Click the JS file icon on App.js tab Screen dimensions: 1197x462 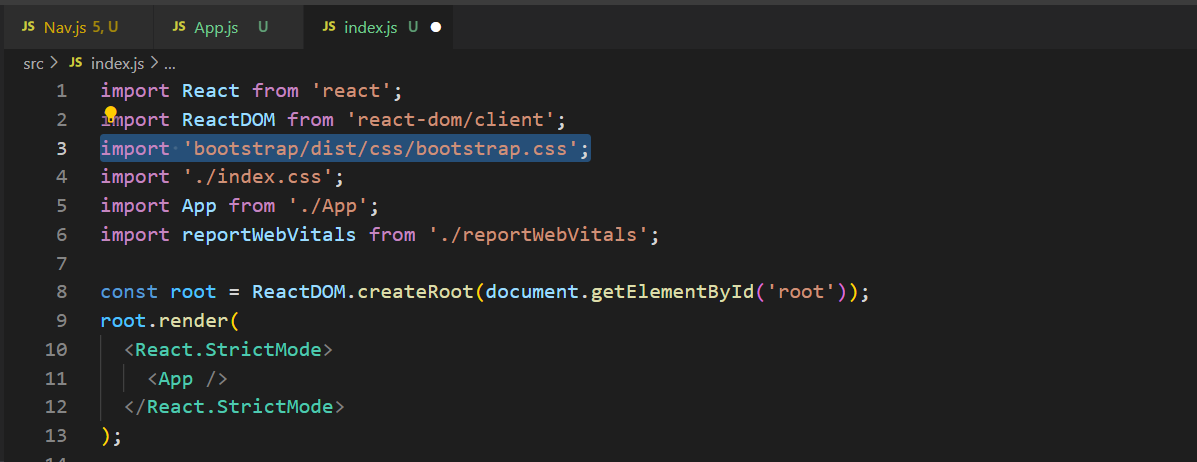[x=179, y=27]
